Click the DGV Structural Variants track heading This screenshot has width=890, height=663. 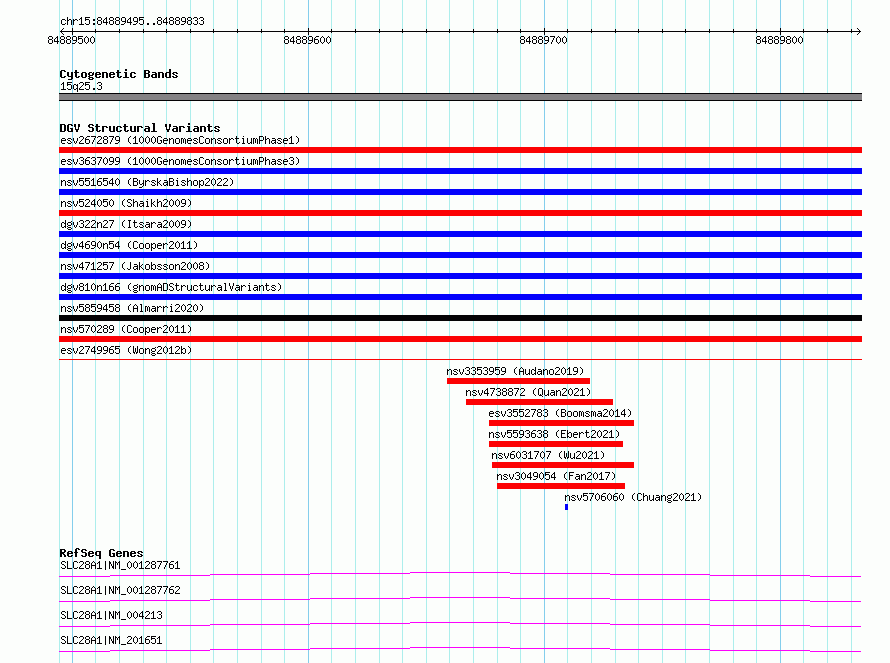(x=140, y=128)
